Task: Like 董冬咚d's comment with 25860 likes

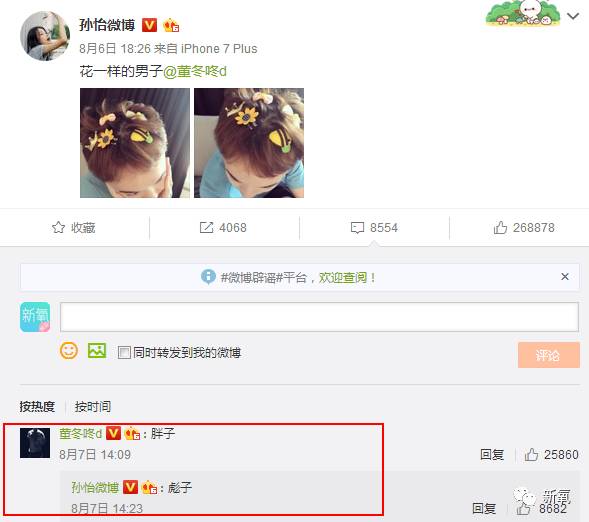Action: click(531, 454)
